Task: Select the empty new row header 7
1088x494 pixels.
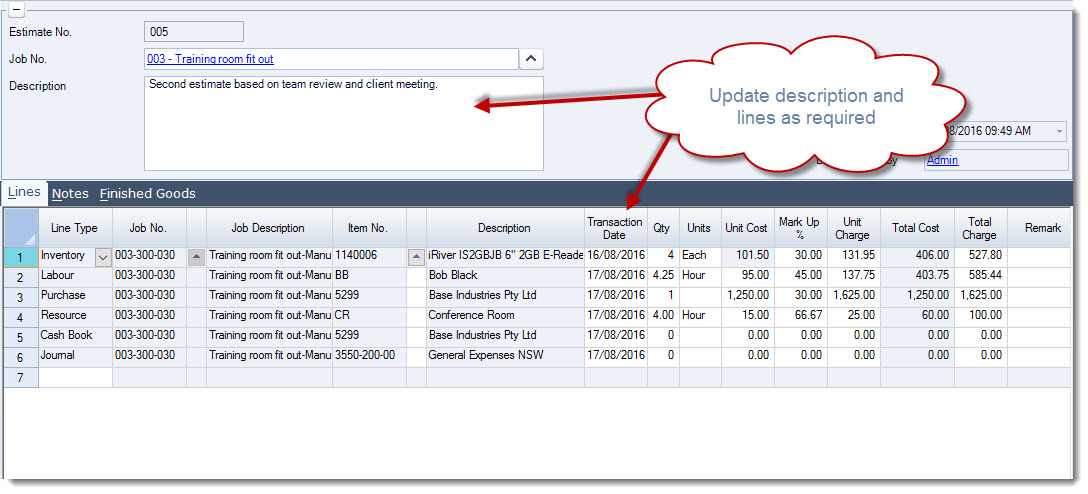Action: (21, 378)
